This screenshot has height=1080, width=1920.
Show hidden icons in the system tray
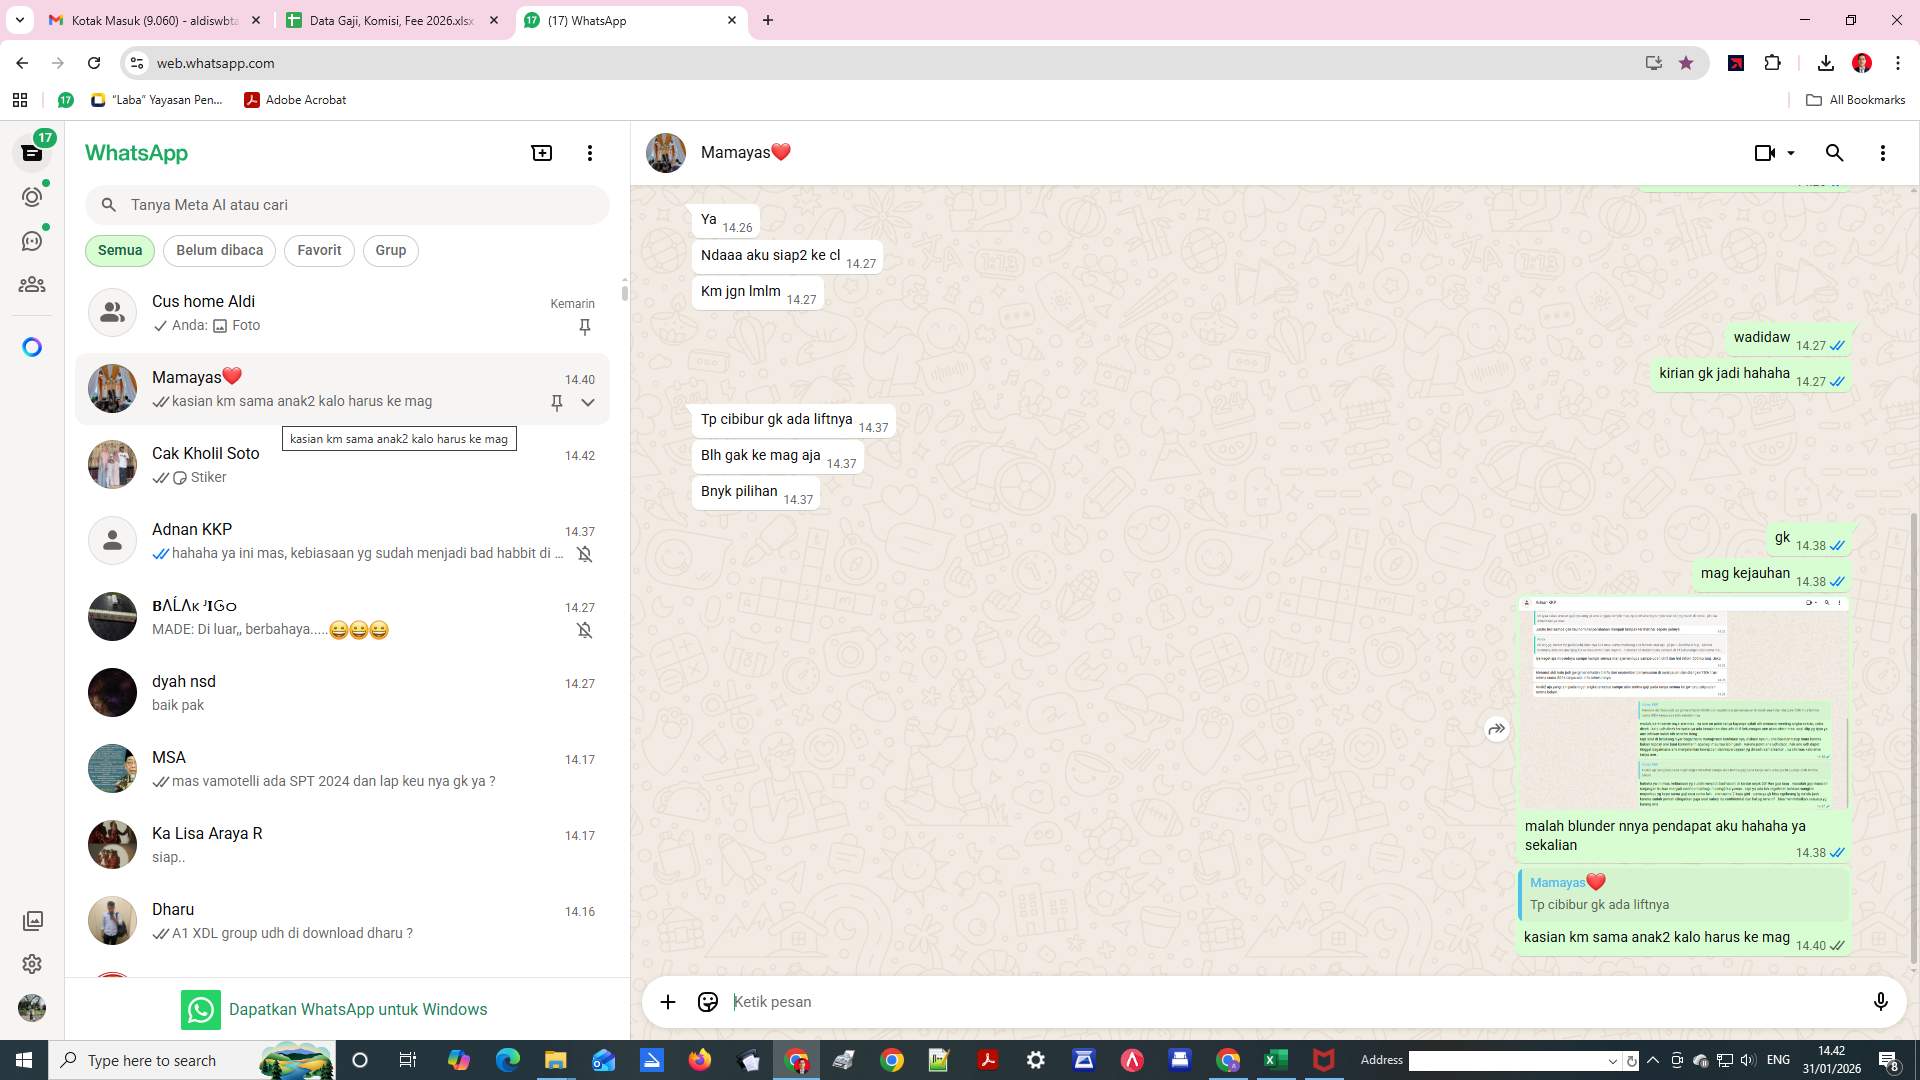pyautogui.click(x=1652, y=1060)
